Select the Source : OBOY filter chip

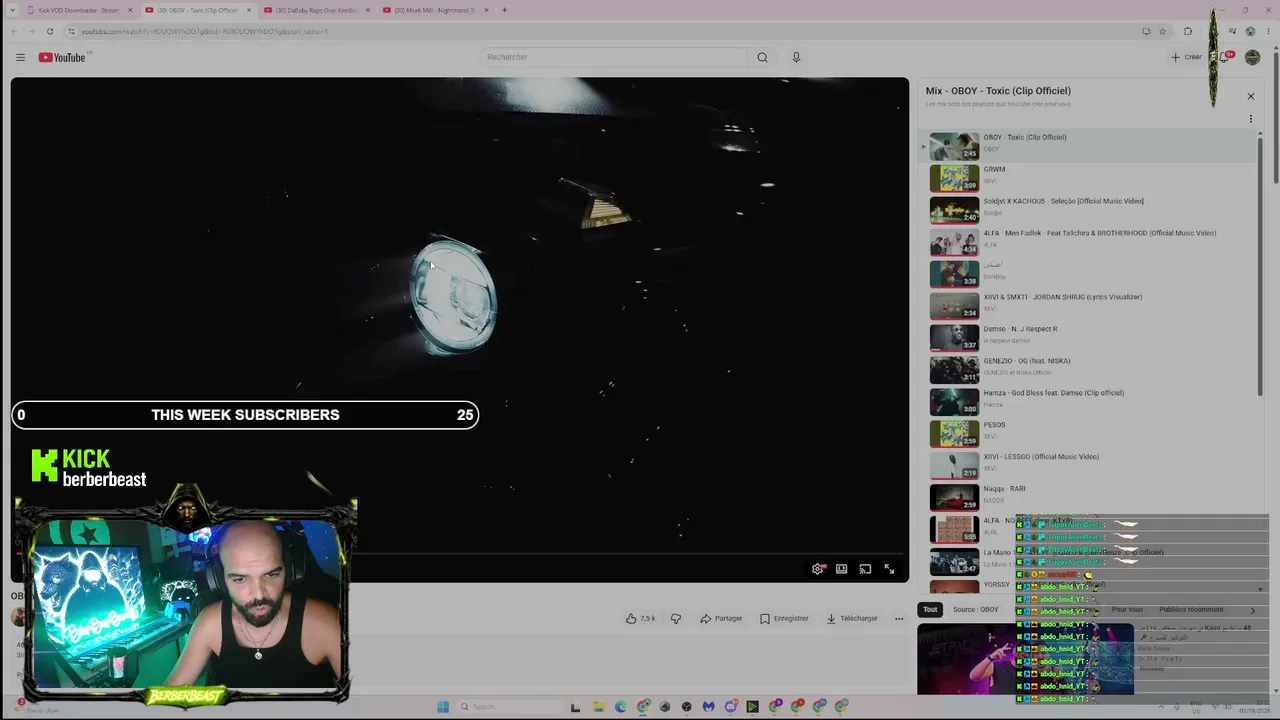pyautogui.click(x=975, y=609)
